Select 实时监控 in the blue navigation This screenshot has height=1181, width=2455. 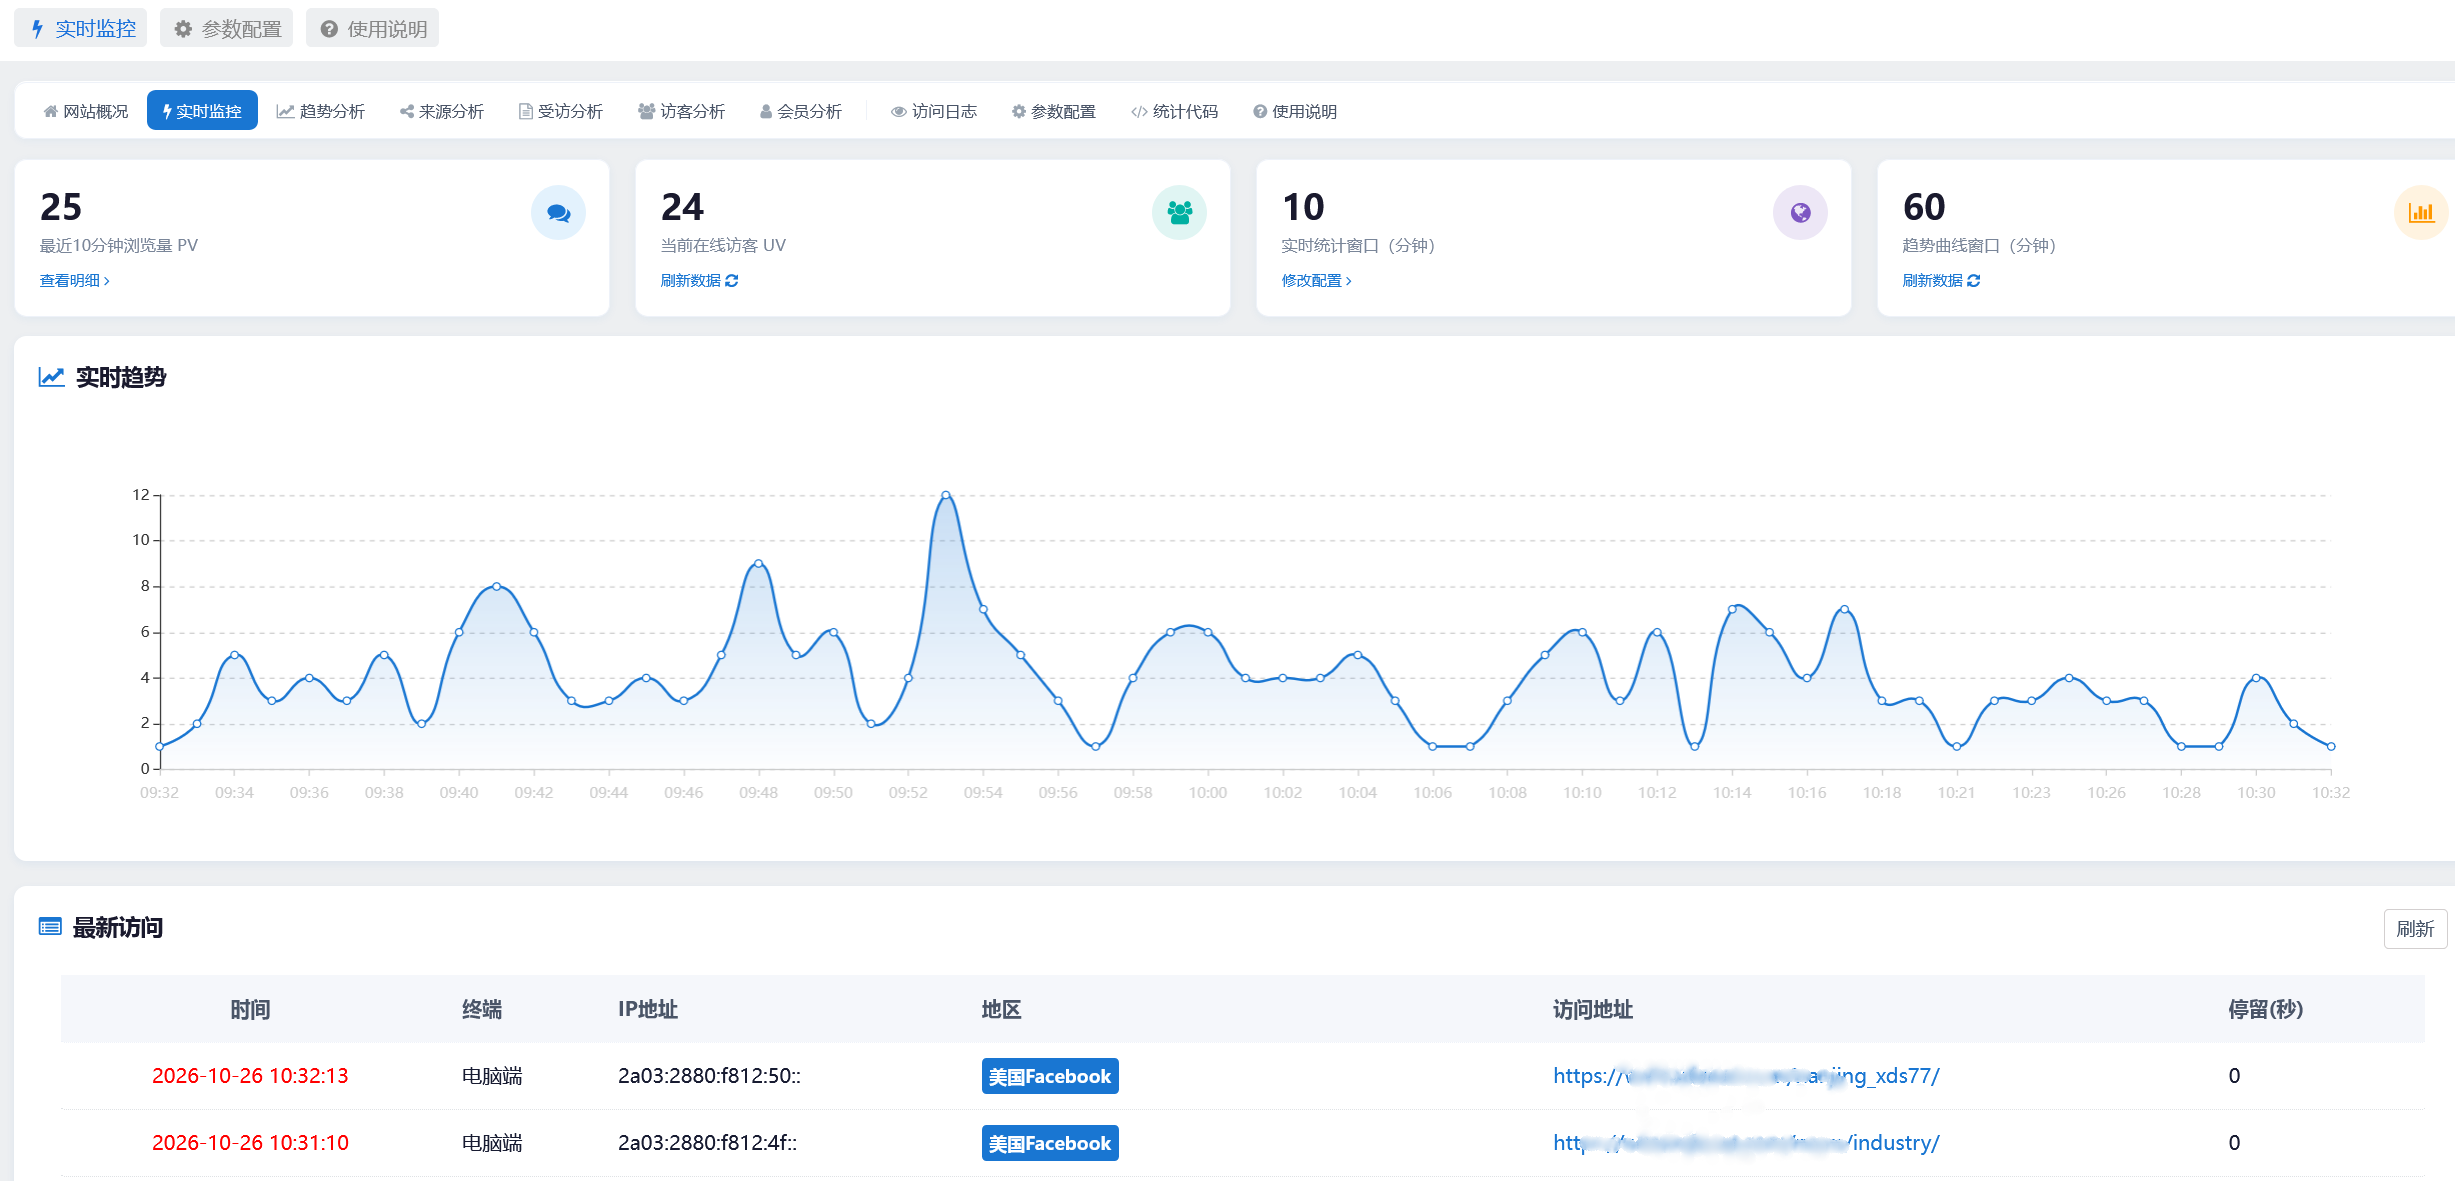(x=202, y=111)
